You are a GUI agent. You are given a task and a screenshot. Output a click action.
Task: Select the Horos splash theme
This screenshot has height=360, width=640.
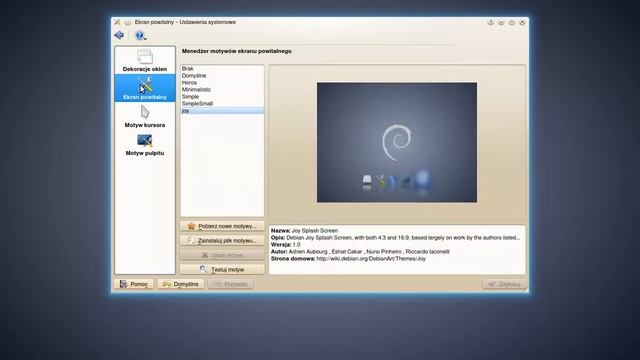pyautogui.click(x=222, y=82)
